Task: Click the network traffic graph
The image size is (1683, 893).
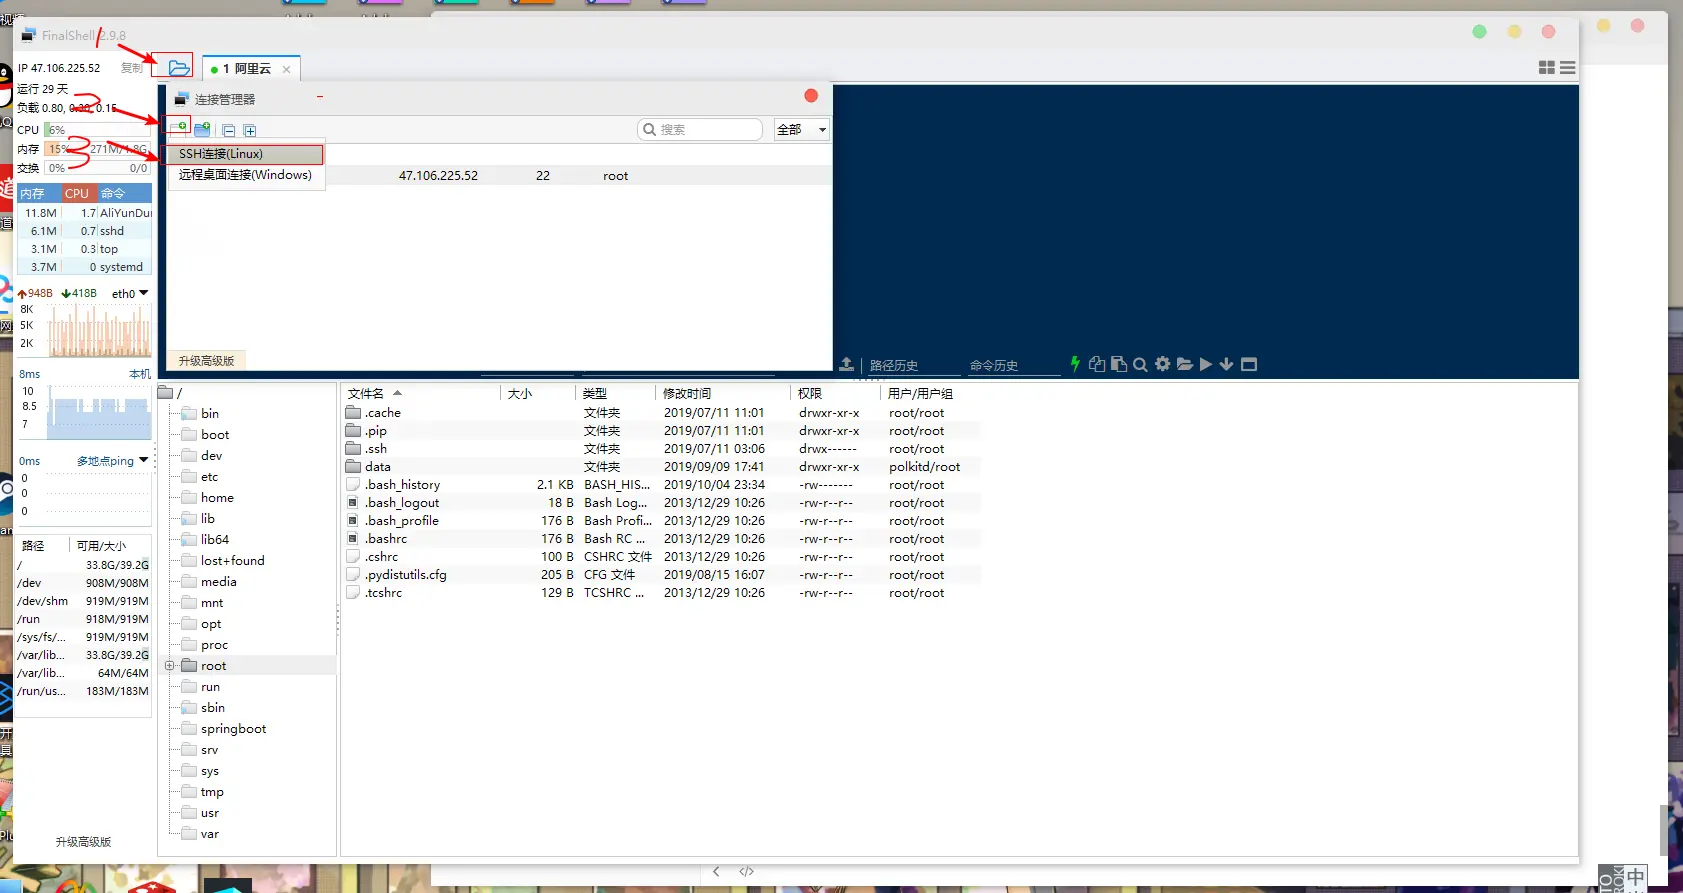Action: click(99, 331)
